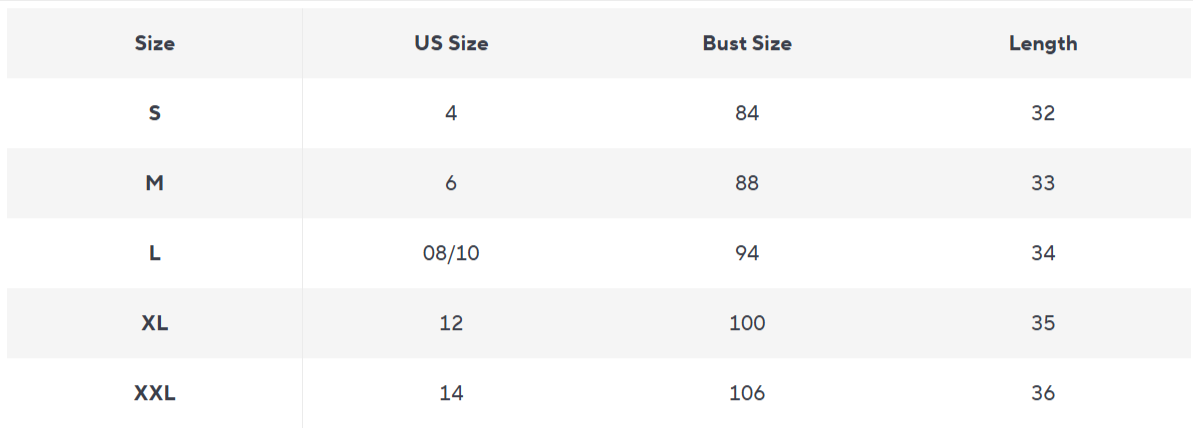This screenshot has height=428, width=1193.
Task: Click length value 36
Action: tap(1043, 393)
